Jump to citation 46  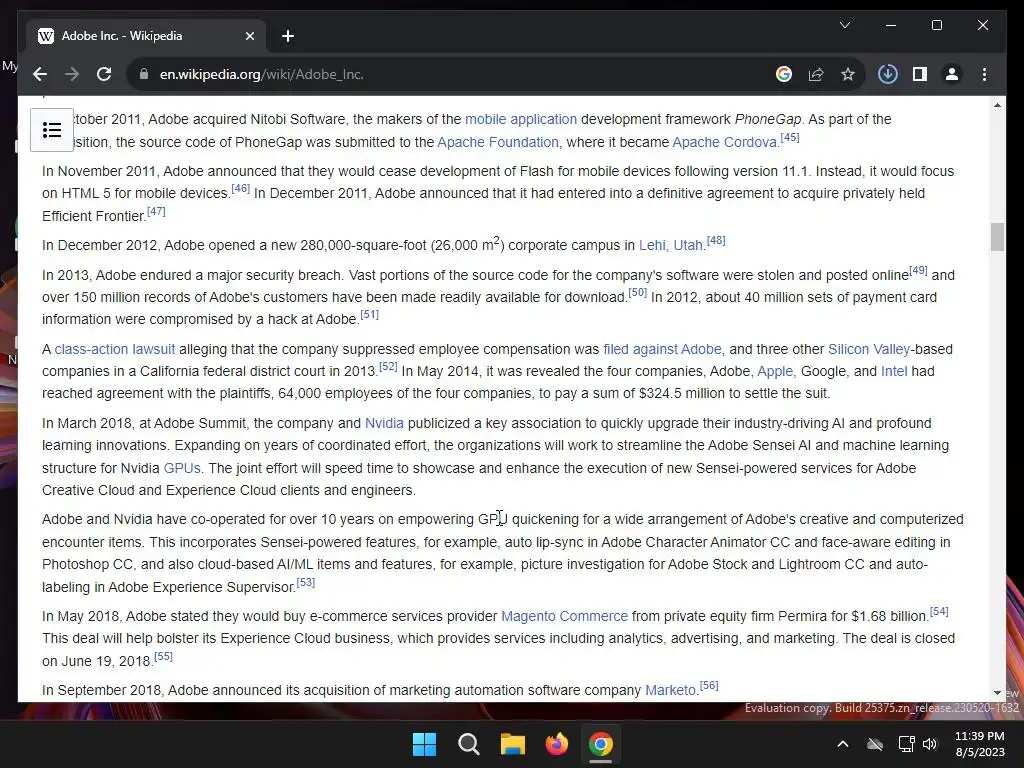pyautogui.click(x=240, y=189)
